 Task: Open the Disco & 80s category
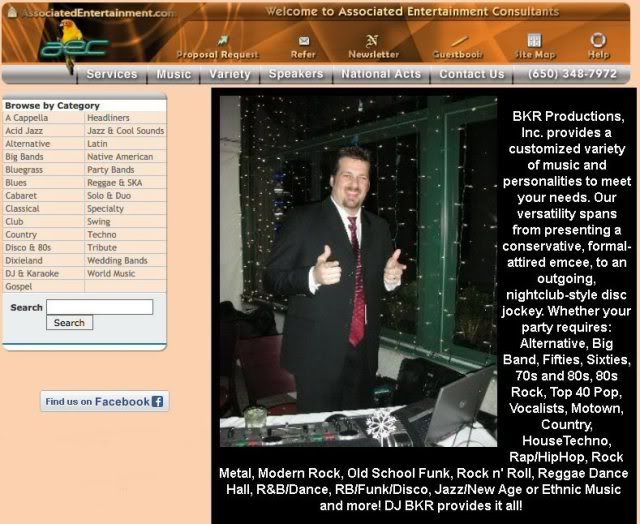(x=28, y=248)
